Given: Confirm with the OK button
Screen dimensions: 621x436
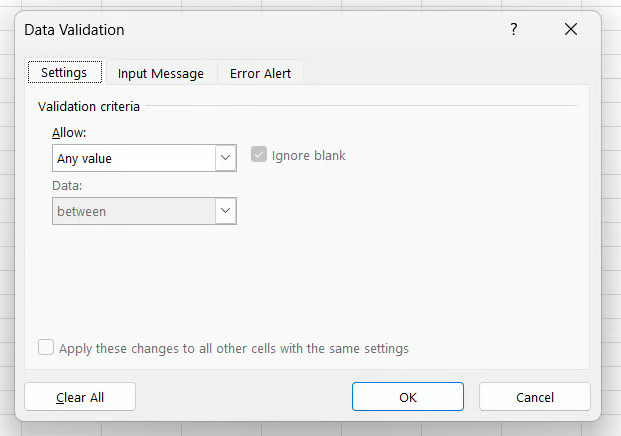Looking at the screenshot, I should [407, 397].
